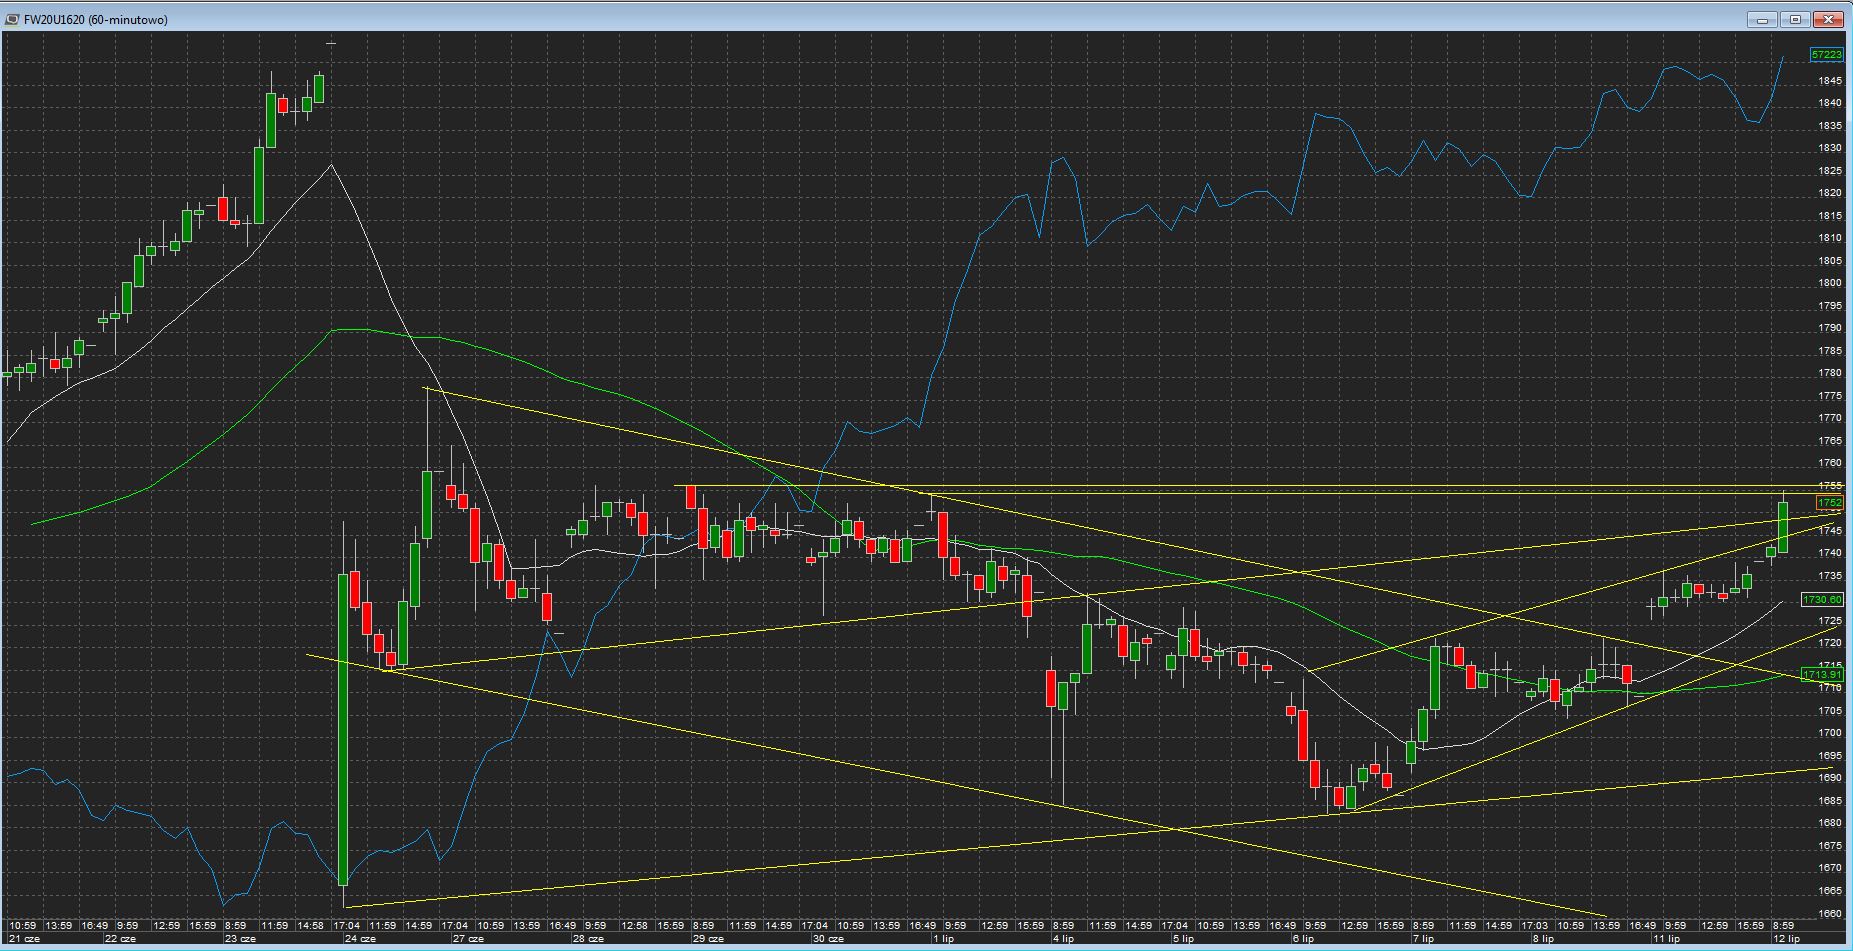This screenshot has width=1853, height=951.
Task: Click the orange 1752 current price label
Action: (1829, 503)
